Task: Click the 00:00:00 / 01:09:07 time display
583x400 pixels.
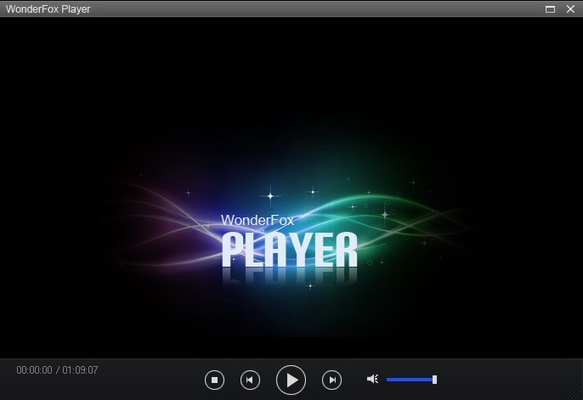Action: [57, 370]
